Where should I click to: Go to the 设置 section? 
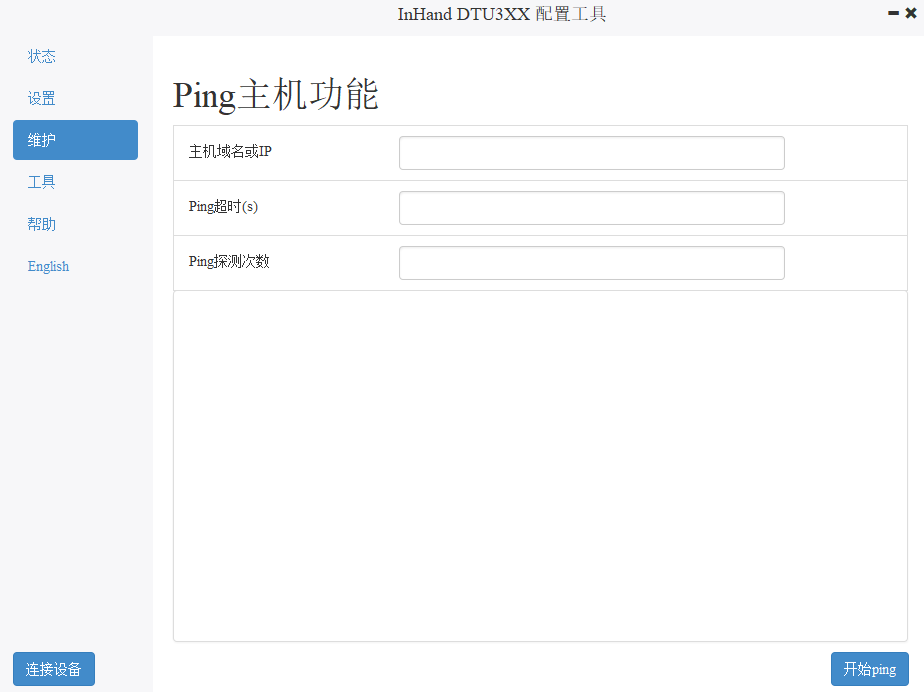pyautogui.click(x=42, y=98)
